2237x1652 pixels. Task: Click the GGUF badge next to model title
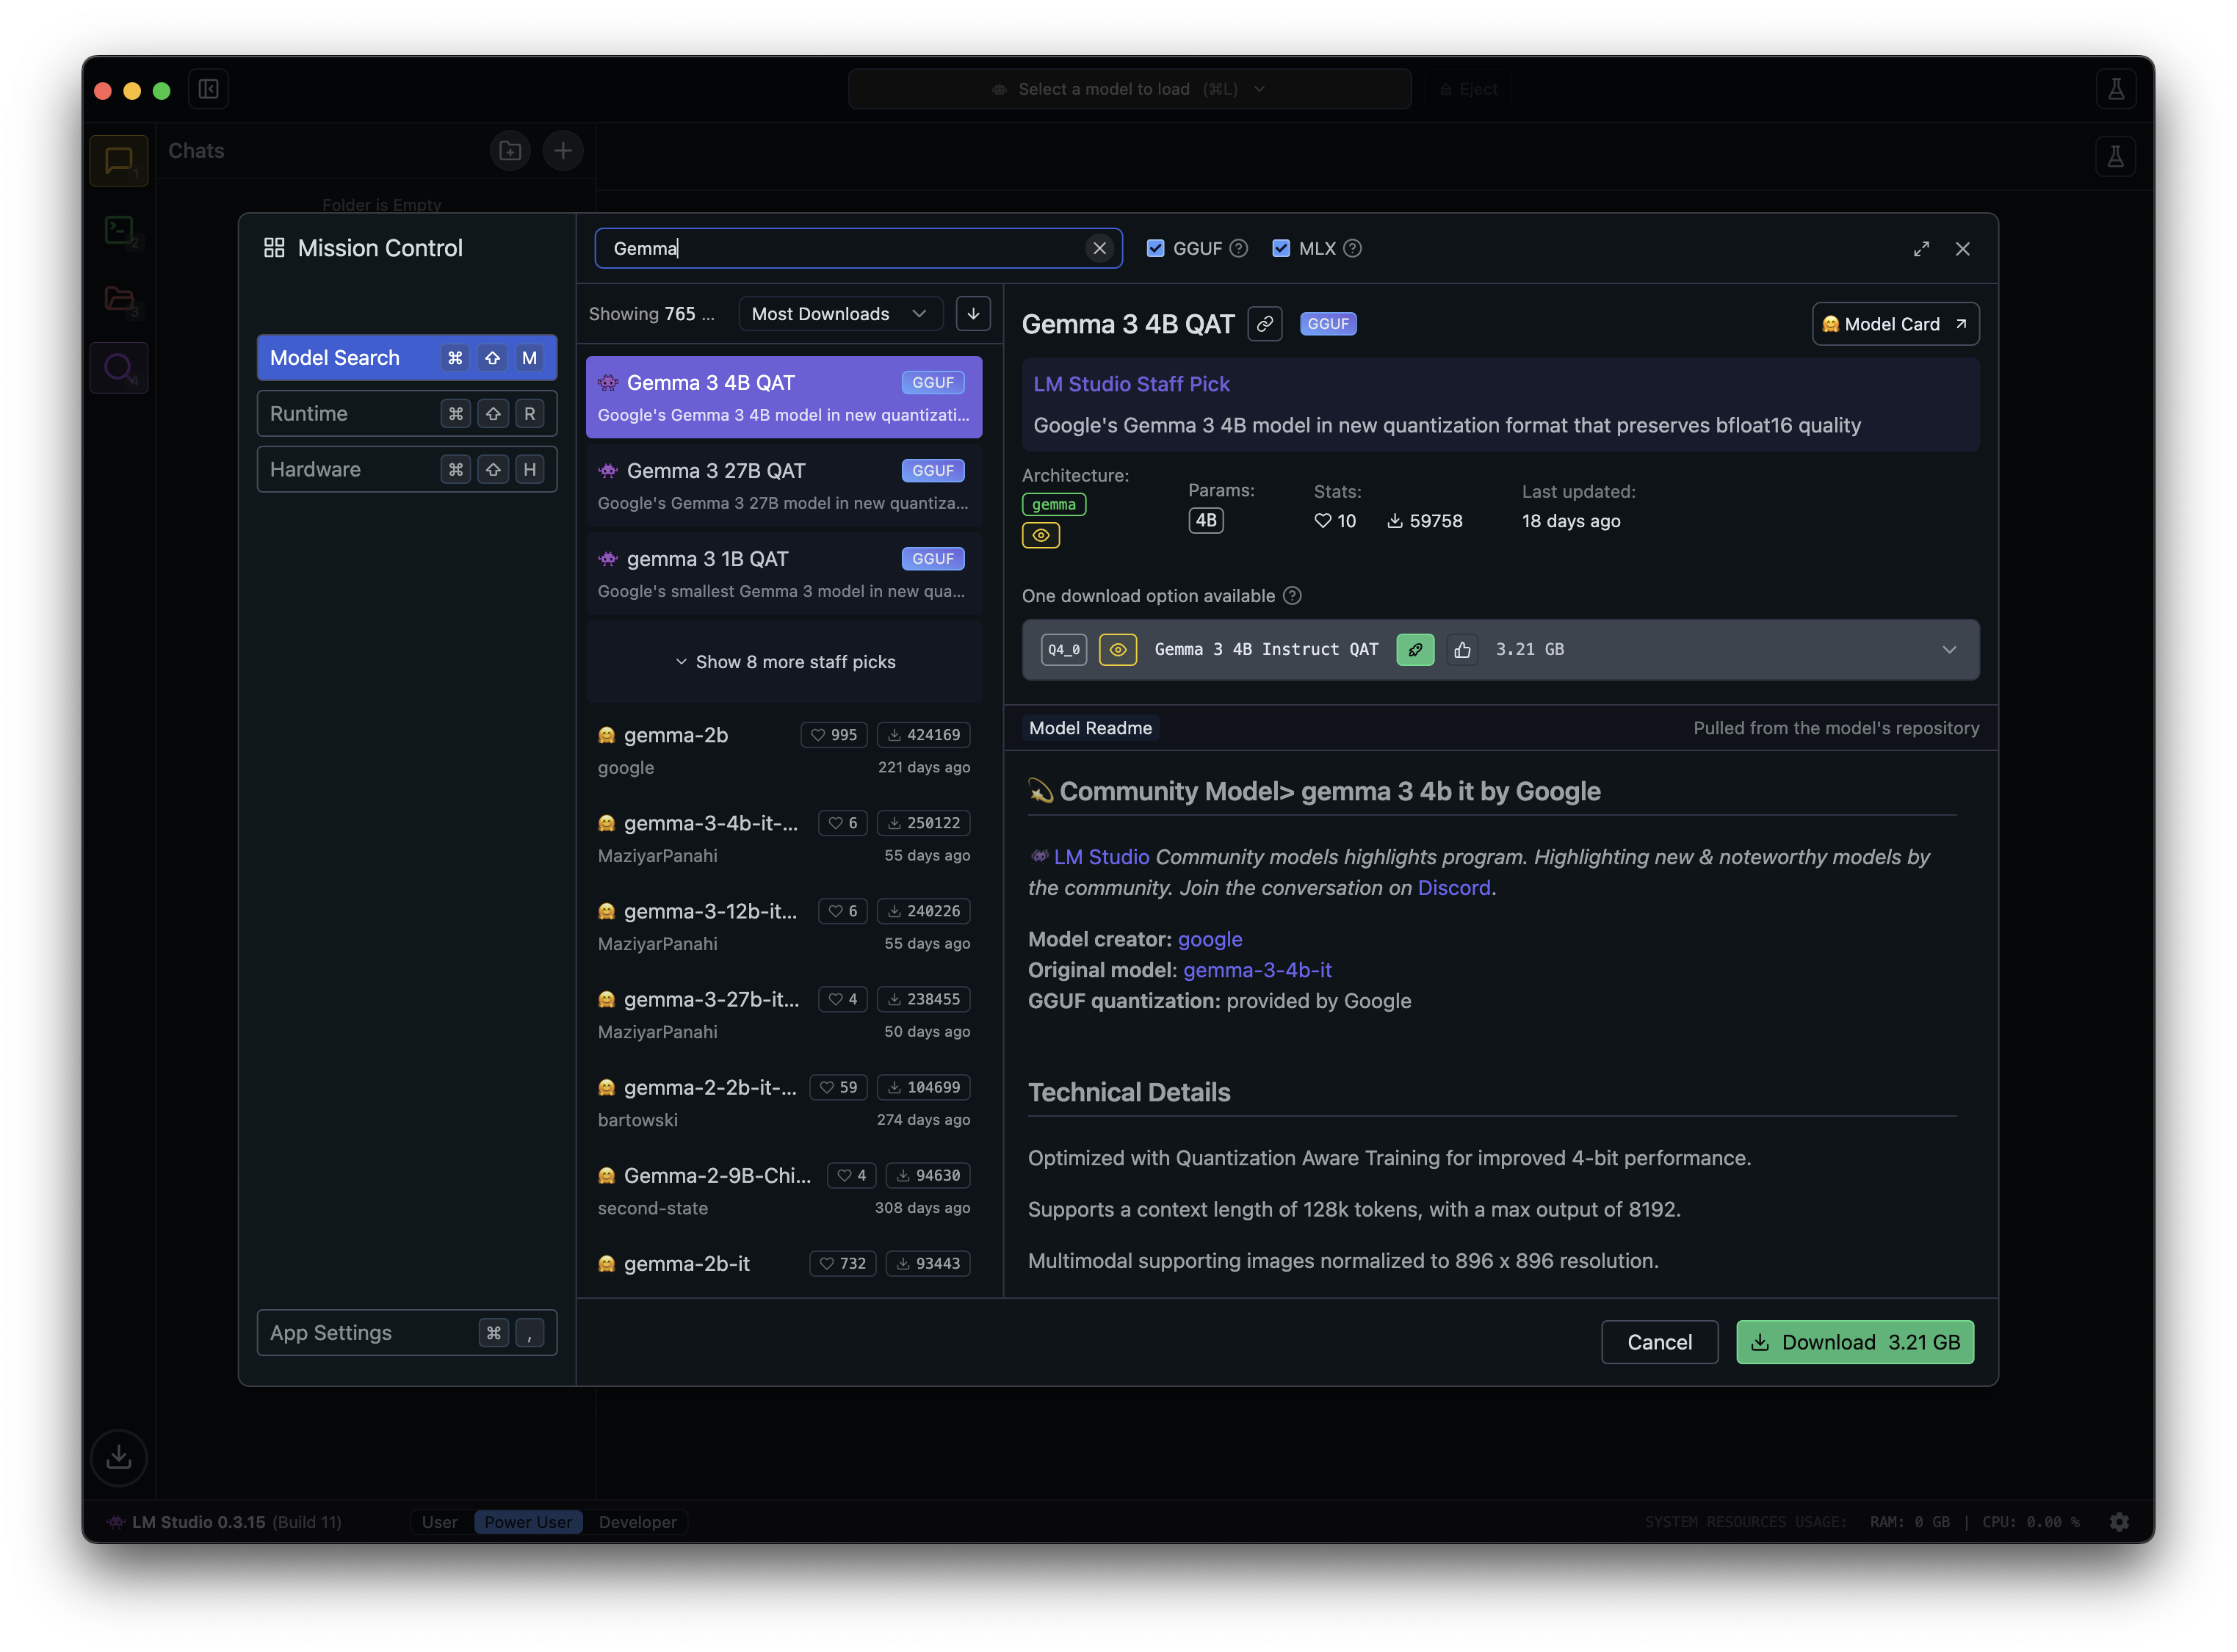[x=1328, y=324]
